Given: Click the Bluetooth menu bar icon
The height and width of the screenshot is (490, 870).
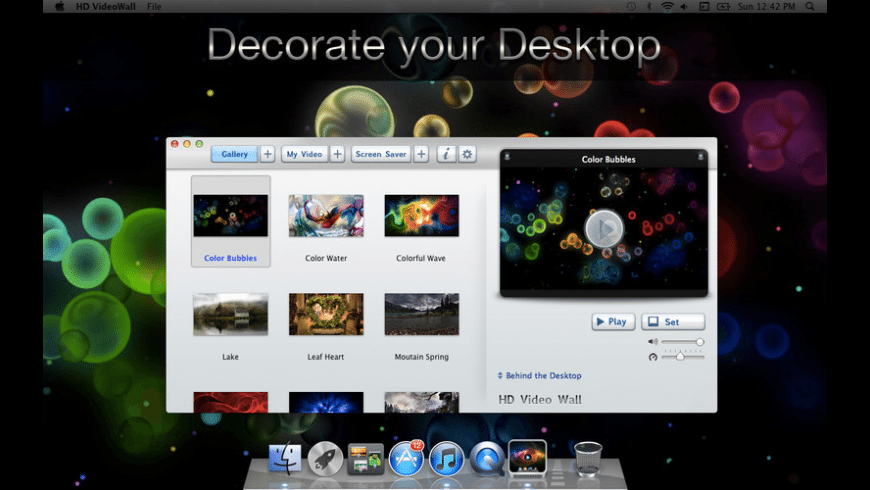Looking at the screenshot, I should coord(649,7).
